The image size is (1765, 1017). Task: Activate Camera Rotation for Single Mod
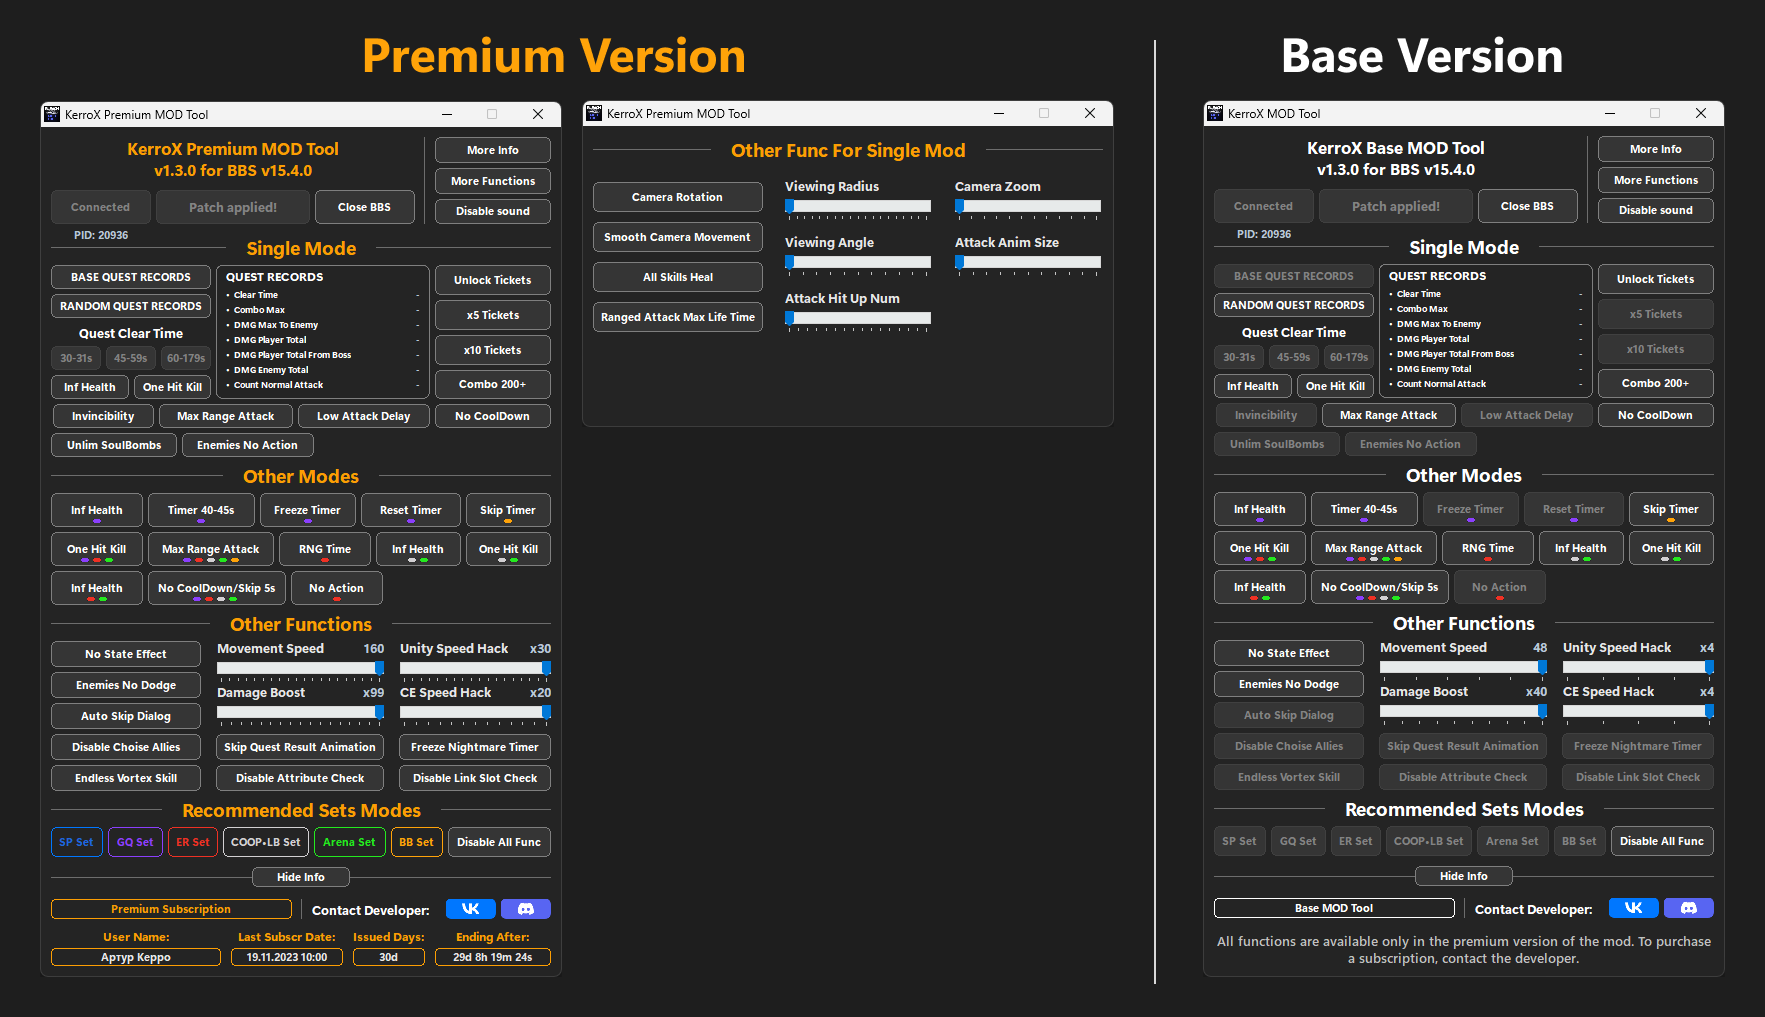(x=677, y=196)
